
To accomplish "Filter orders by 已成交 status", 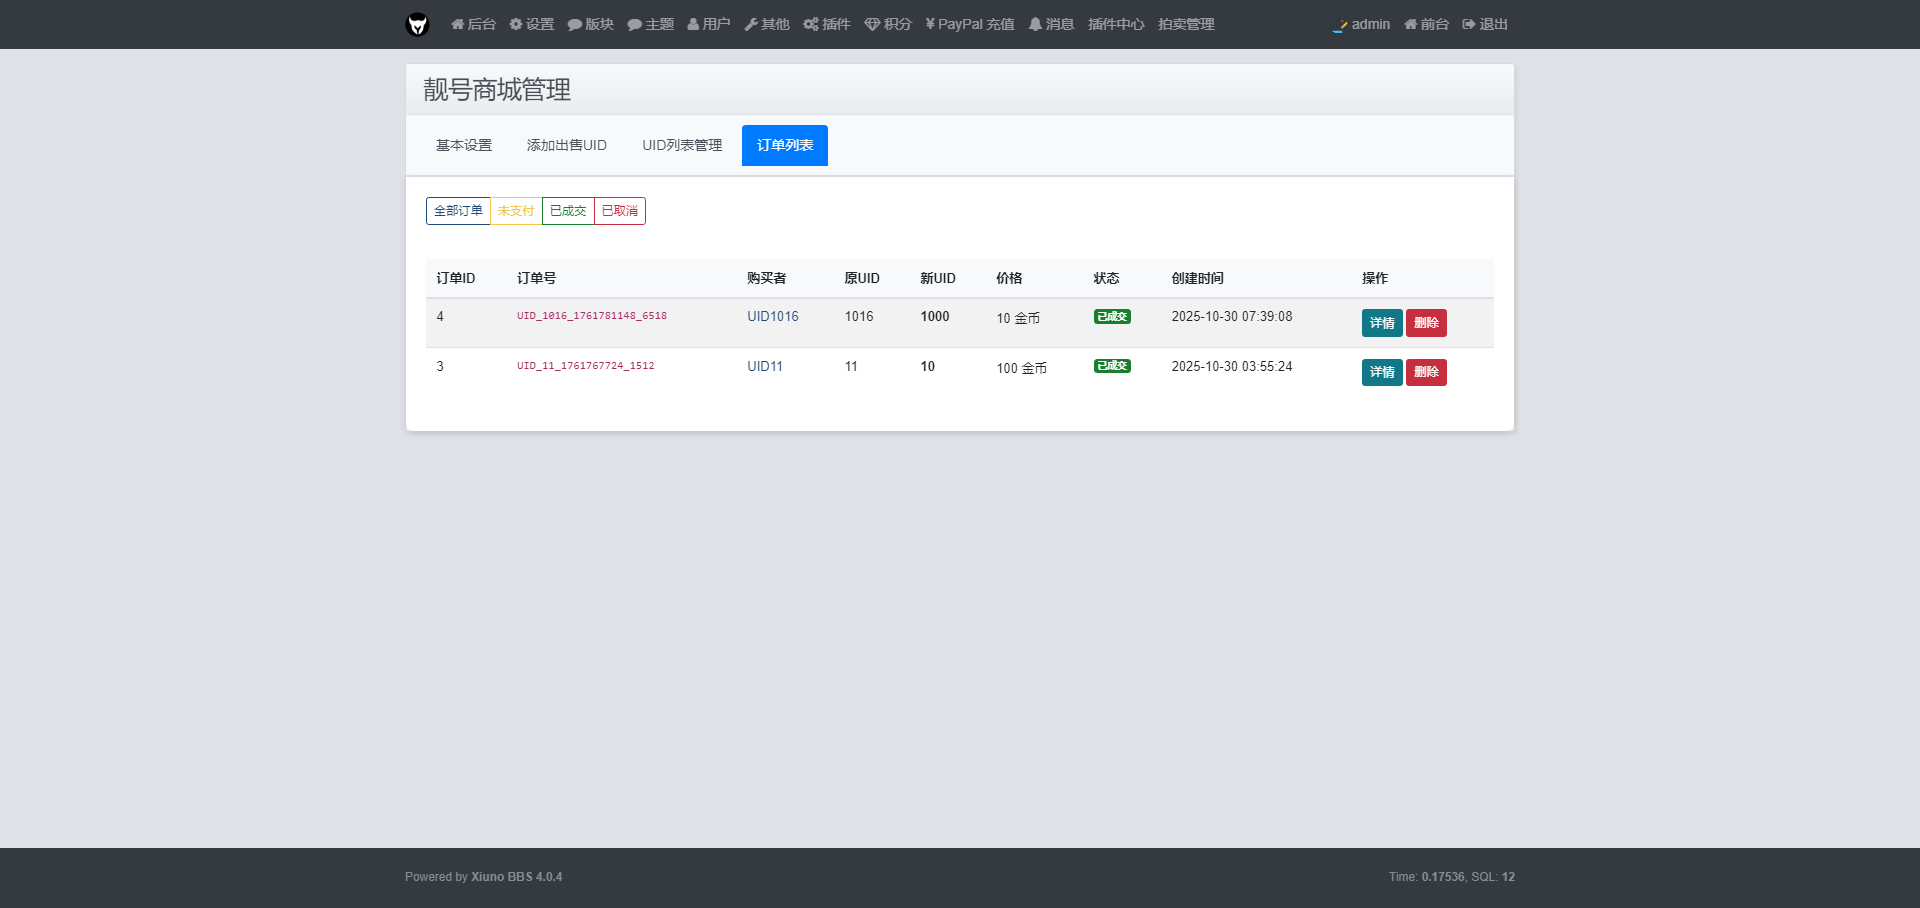I will [x=568, y=211].
